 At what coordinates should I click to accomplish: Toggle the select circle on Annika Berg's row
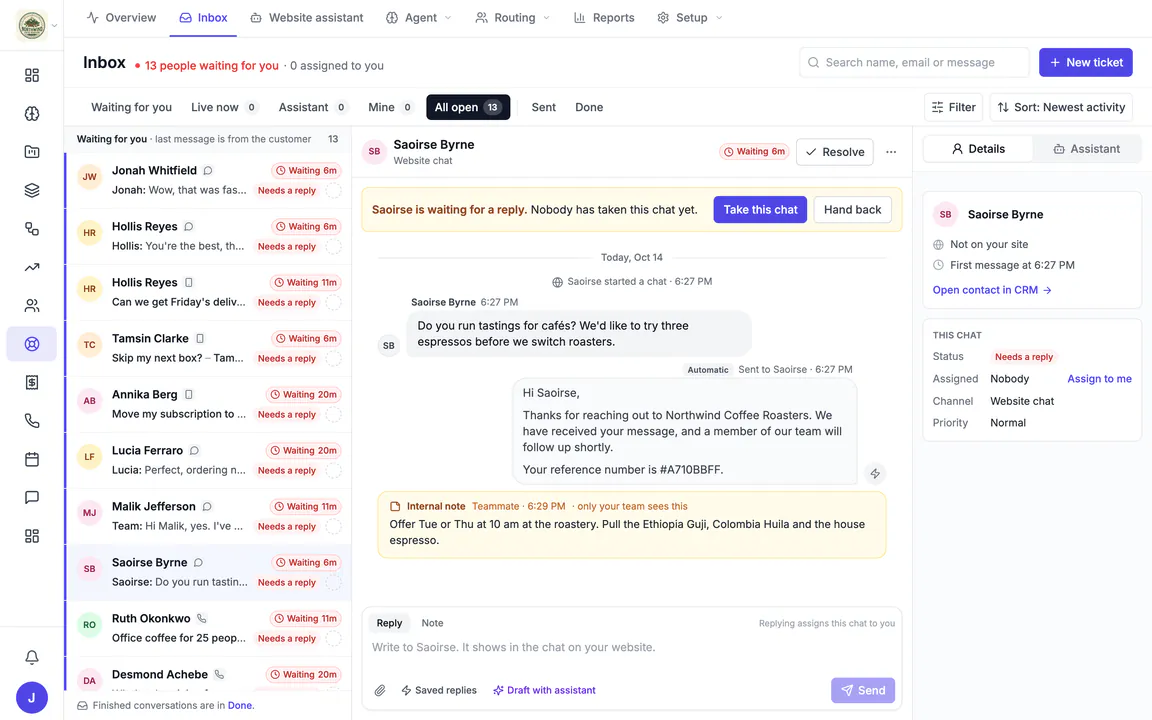334,414
